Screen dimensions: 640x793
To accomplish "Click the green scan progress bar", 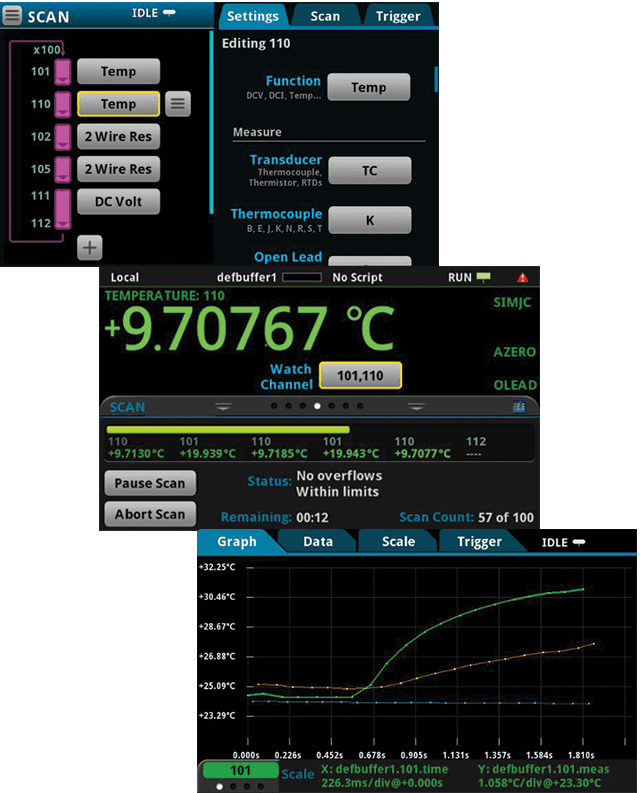I will coord(228,429).
